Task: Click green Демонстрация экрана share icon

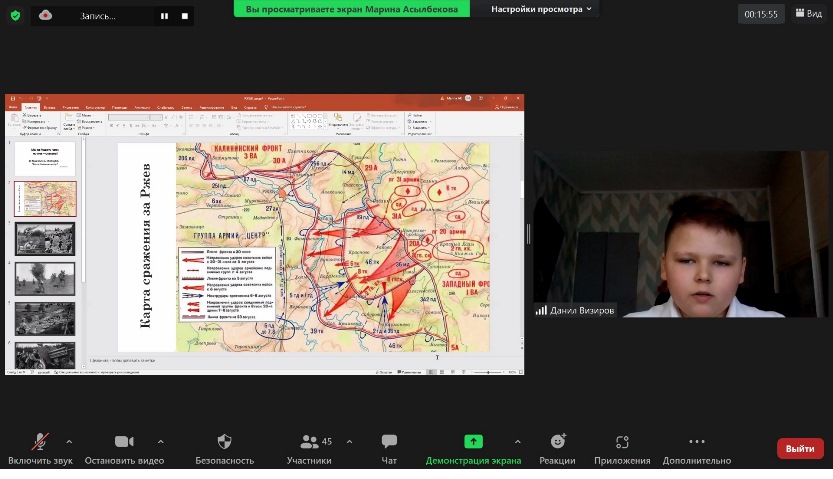Action: pyautogui.click(x=473, y=442)
